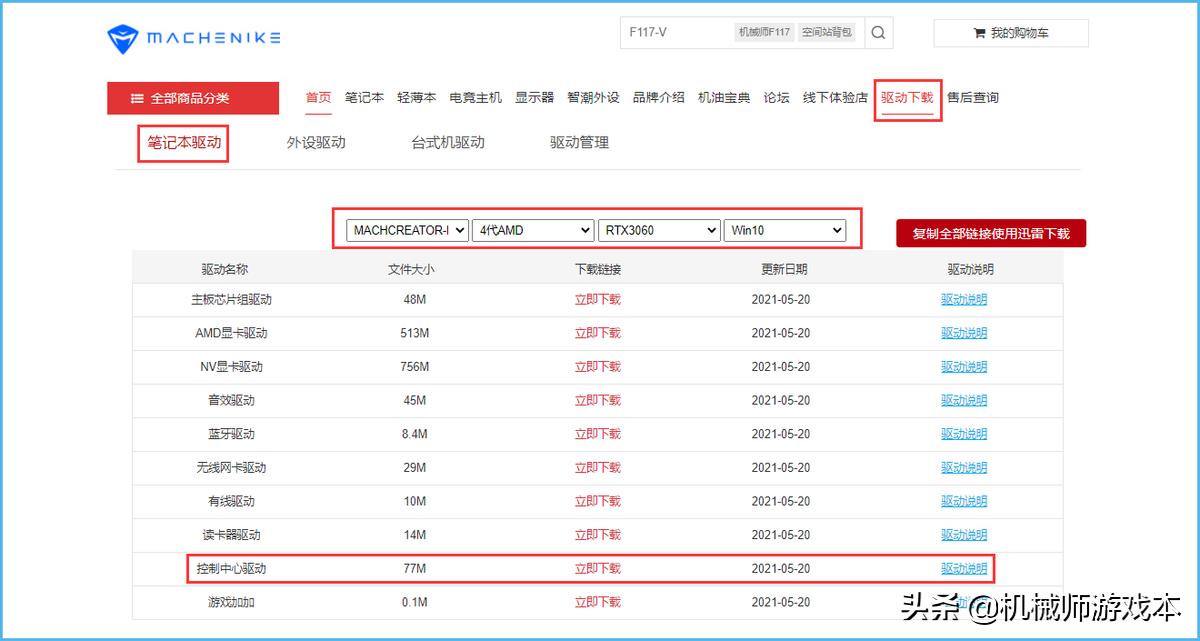Click 立即下载 for 主板芯片组驱动
The height and width of the screenshot is (641, 1200).
pos(597,299)
